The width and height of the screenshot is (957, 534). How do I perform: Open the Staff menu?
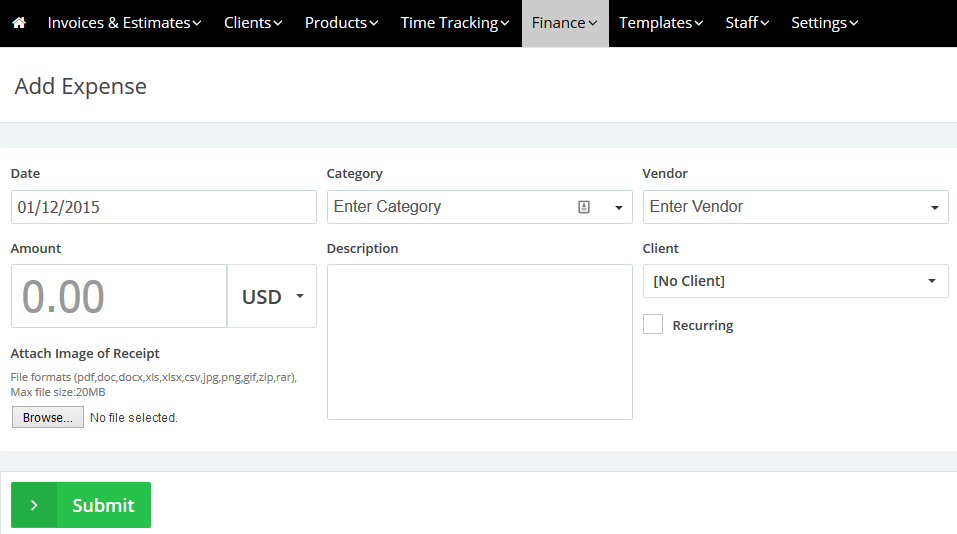pyautogui.click(x=747, y=23)
